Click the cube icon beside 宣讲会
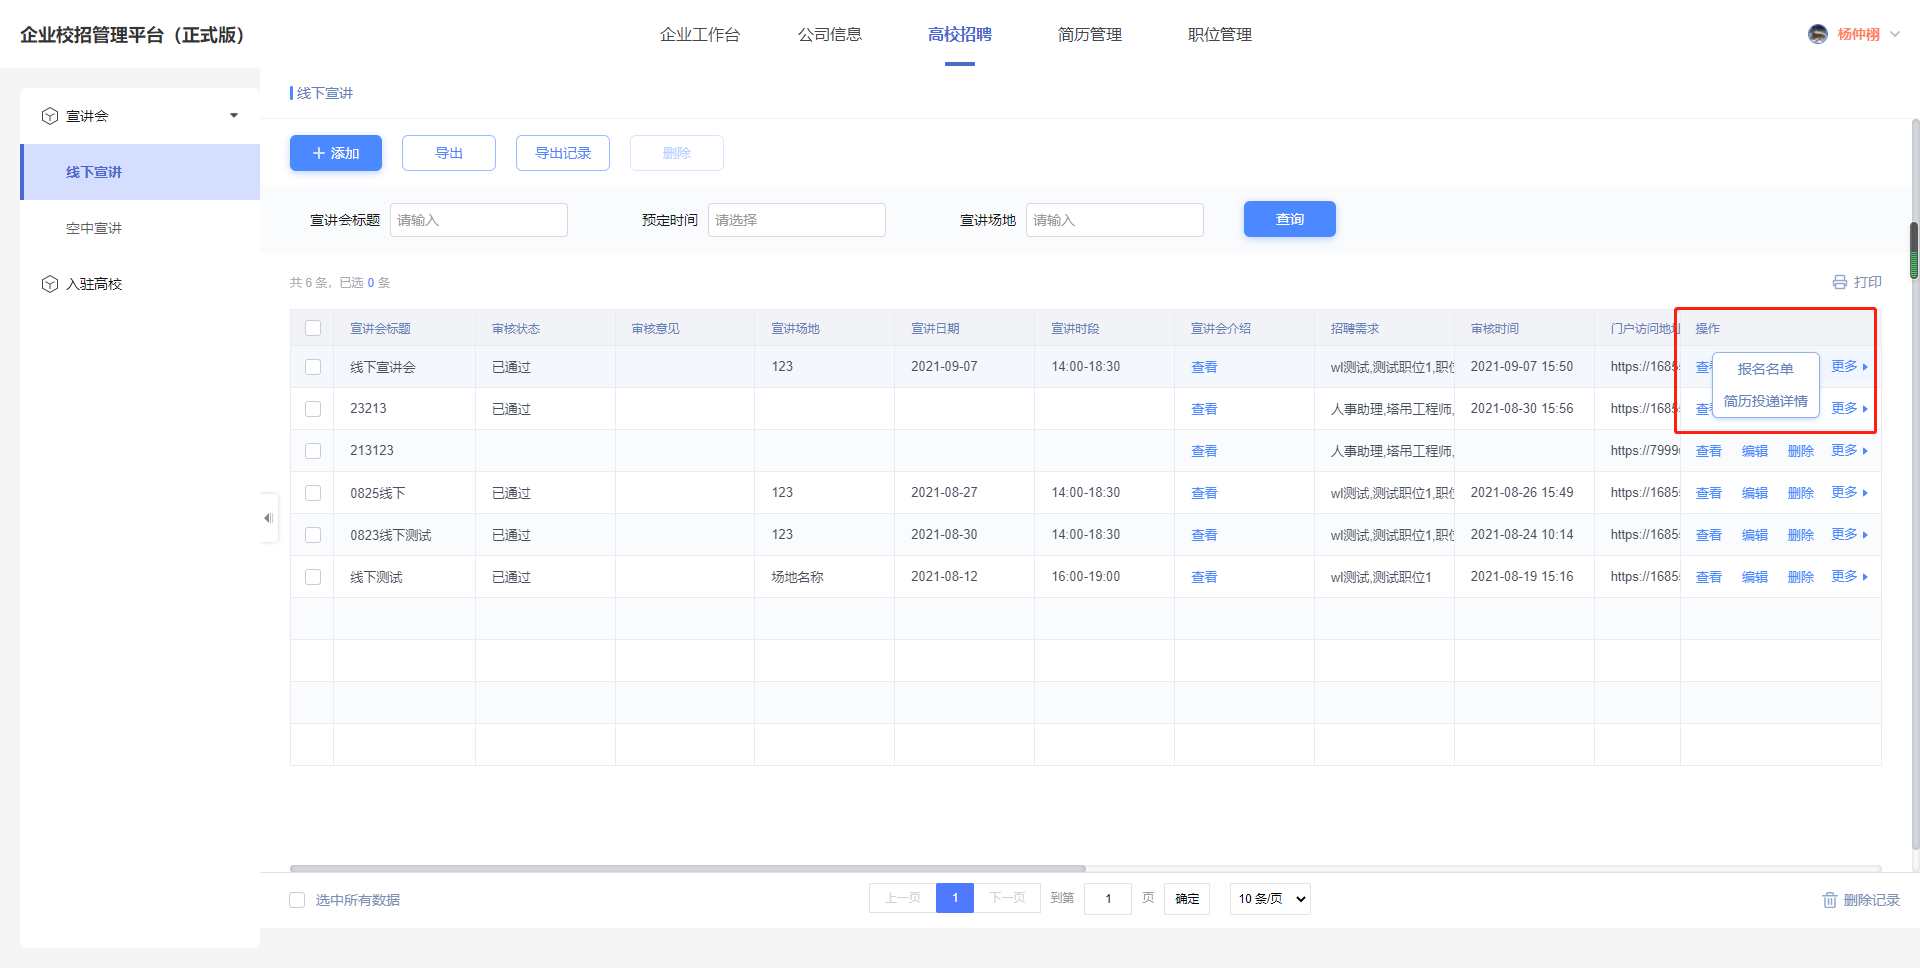 point(50,116)
